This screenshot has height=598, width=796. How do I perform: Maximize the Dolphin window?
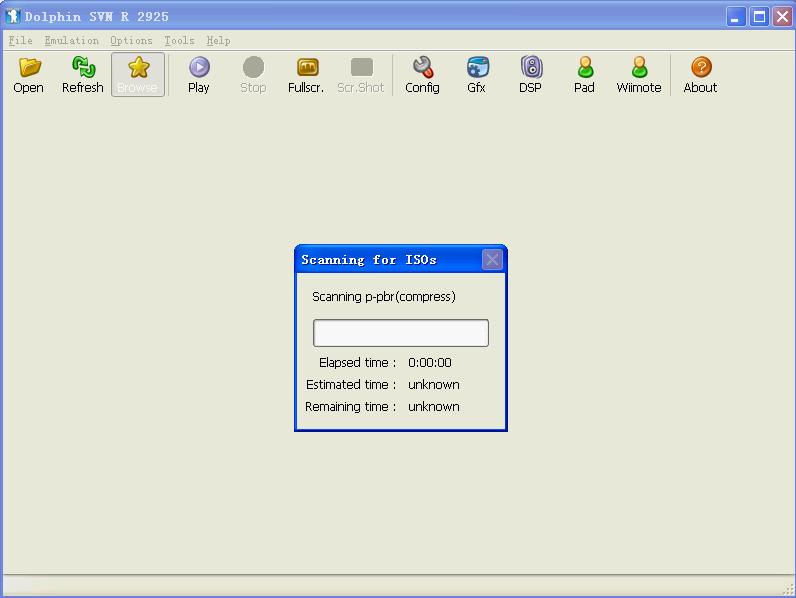[x=759, y=17]
